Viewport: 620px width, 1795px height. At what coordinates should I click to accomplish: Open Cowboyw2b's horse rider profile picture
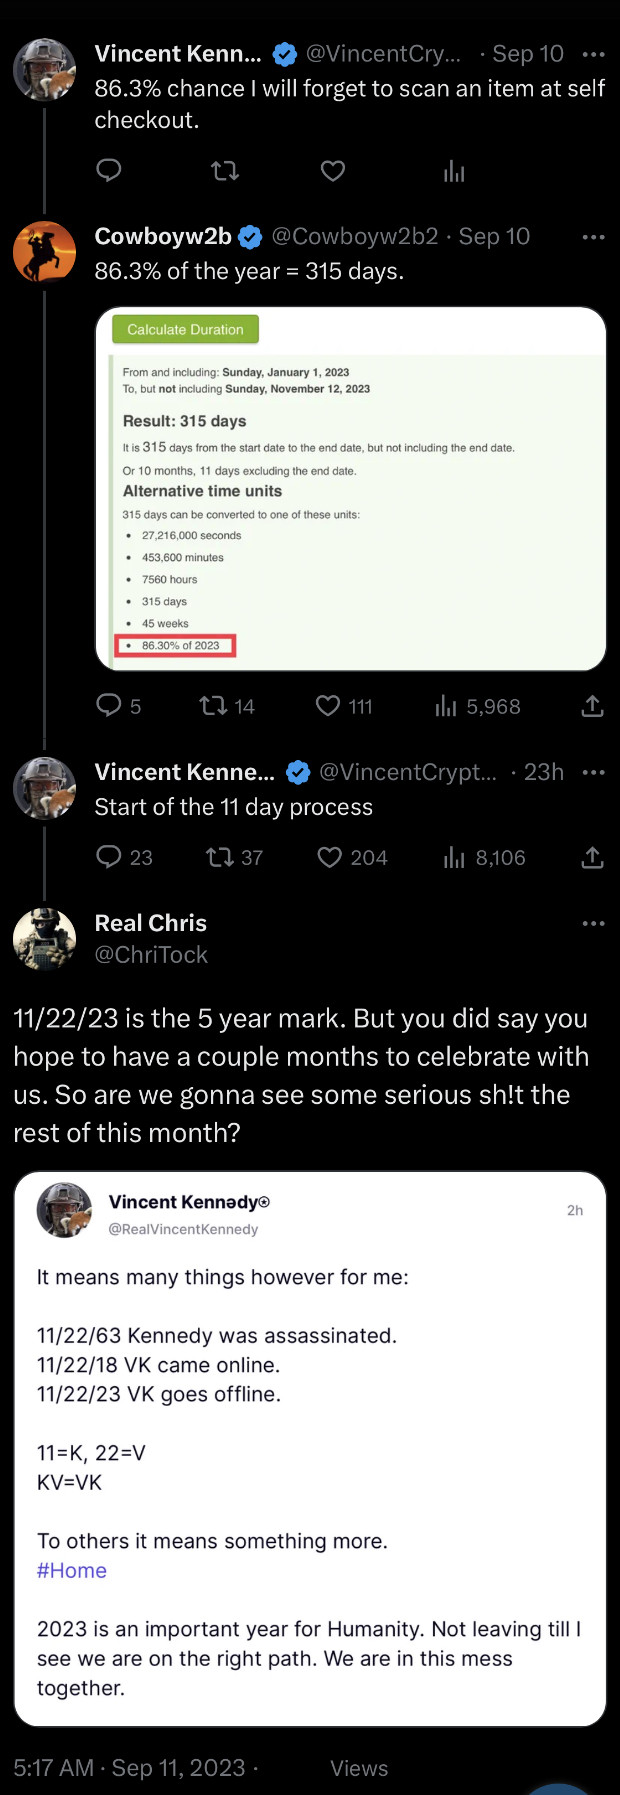coord(45,252)
